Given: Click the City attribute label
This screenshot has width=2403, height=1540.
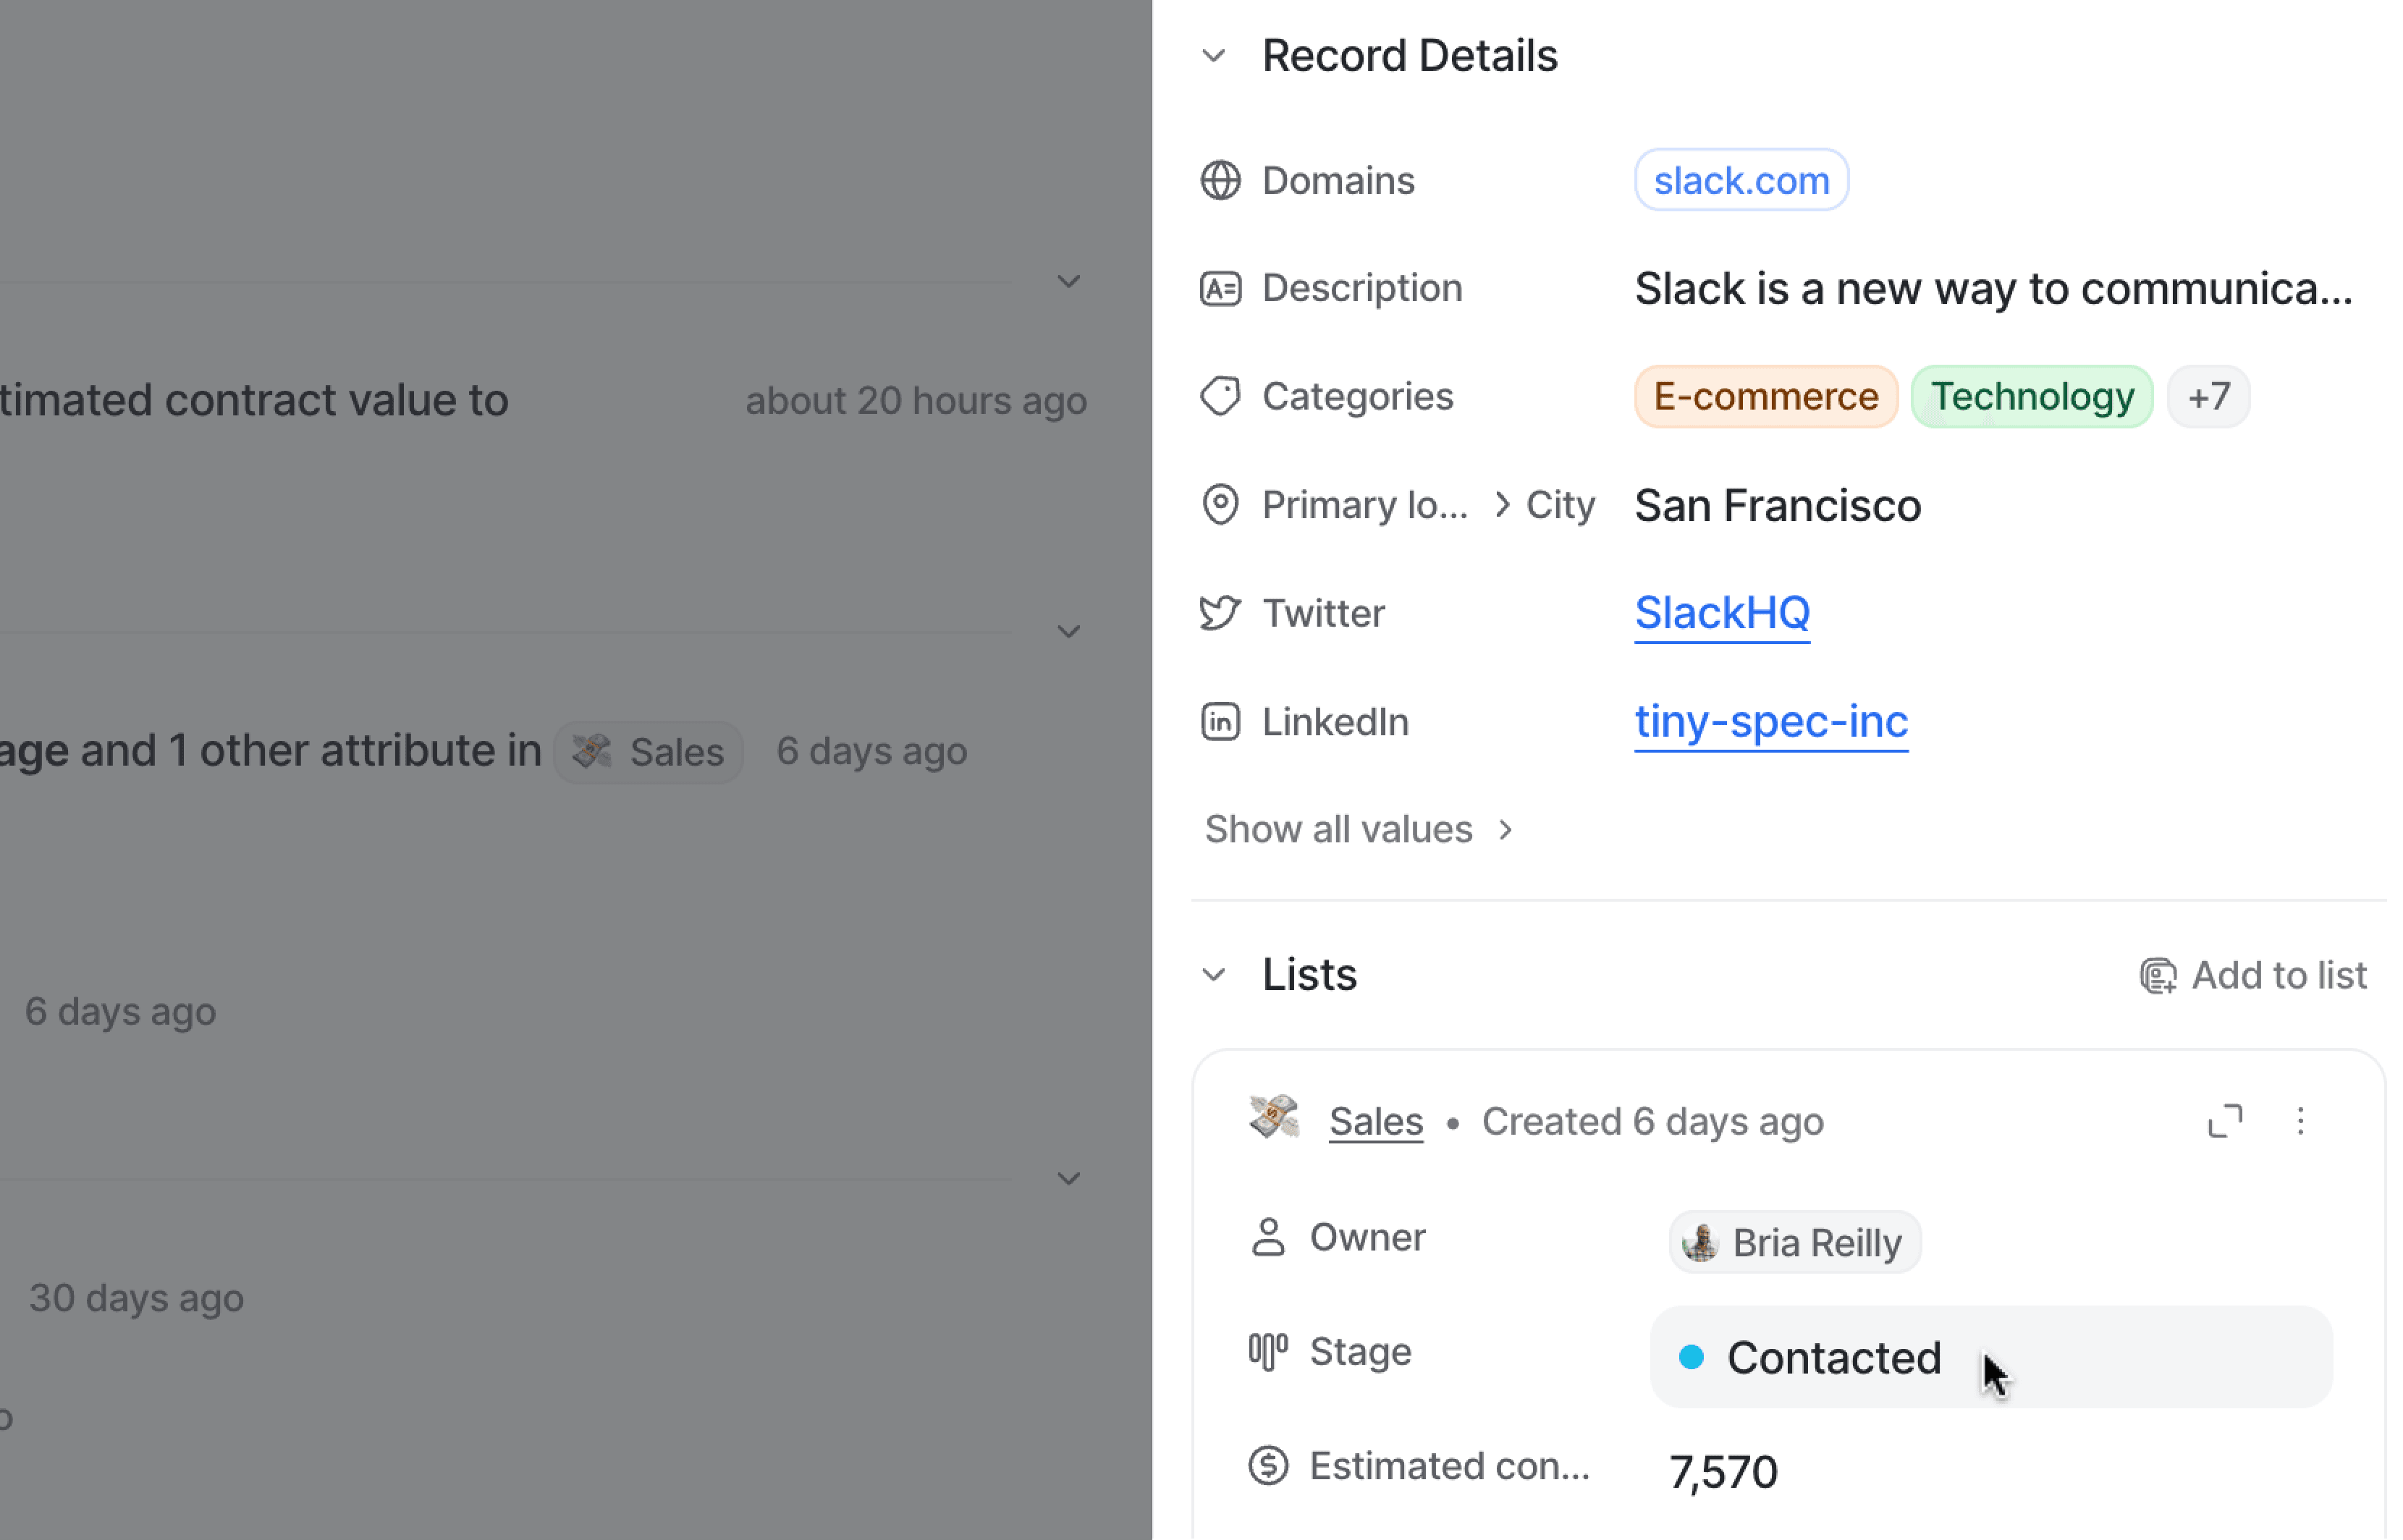Looking at the screenshot, I should pos(1560,505).
